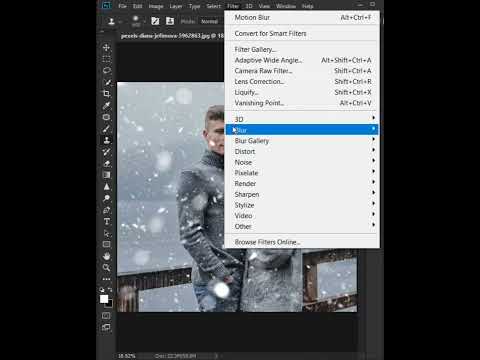The width and height of the screenshot is (480, 360).
Task: Open the Help menu
Action: pos(307,6)
